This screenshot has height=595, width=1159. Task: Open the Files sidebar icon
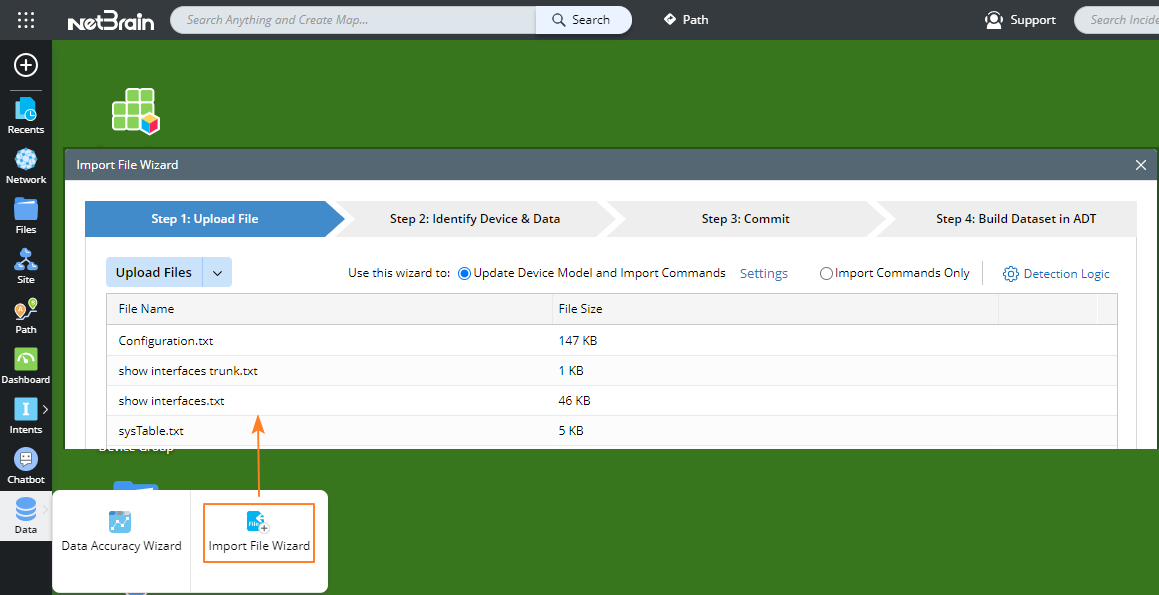point(26,215)
